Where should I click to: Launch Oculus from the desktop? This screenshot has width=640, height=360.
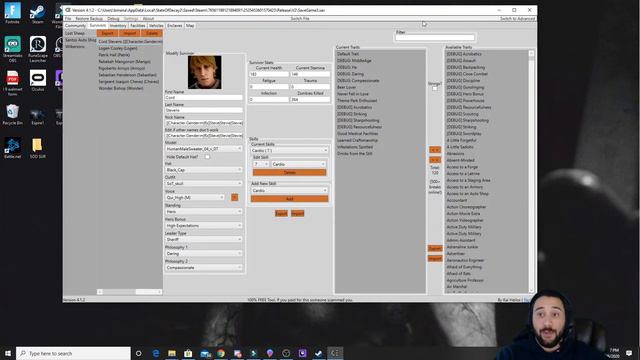38,81
